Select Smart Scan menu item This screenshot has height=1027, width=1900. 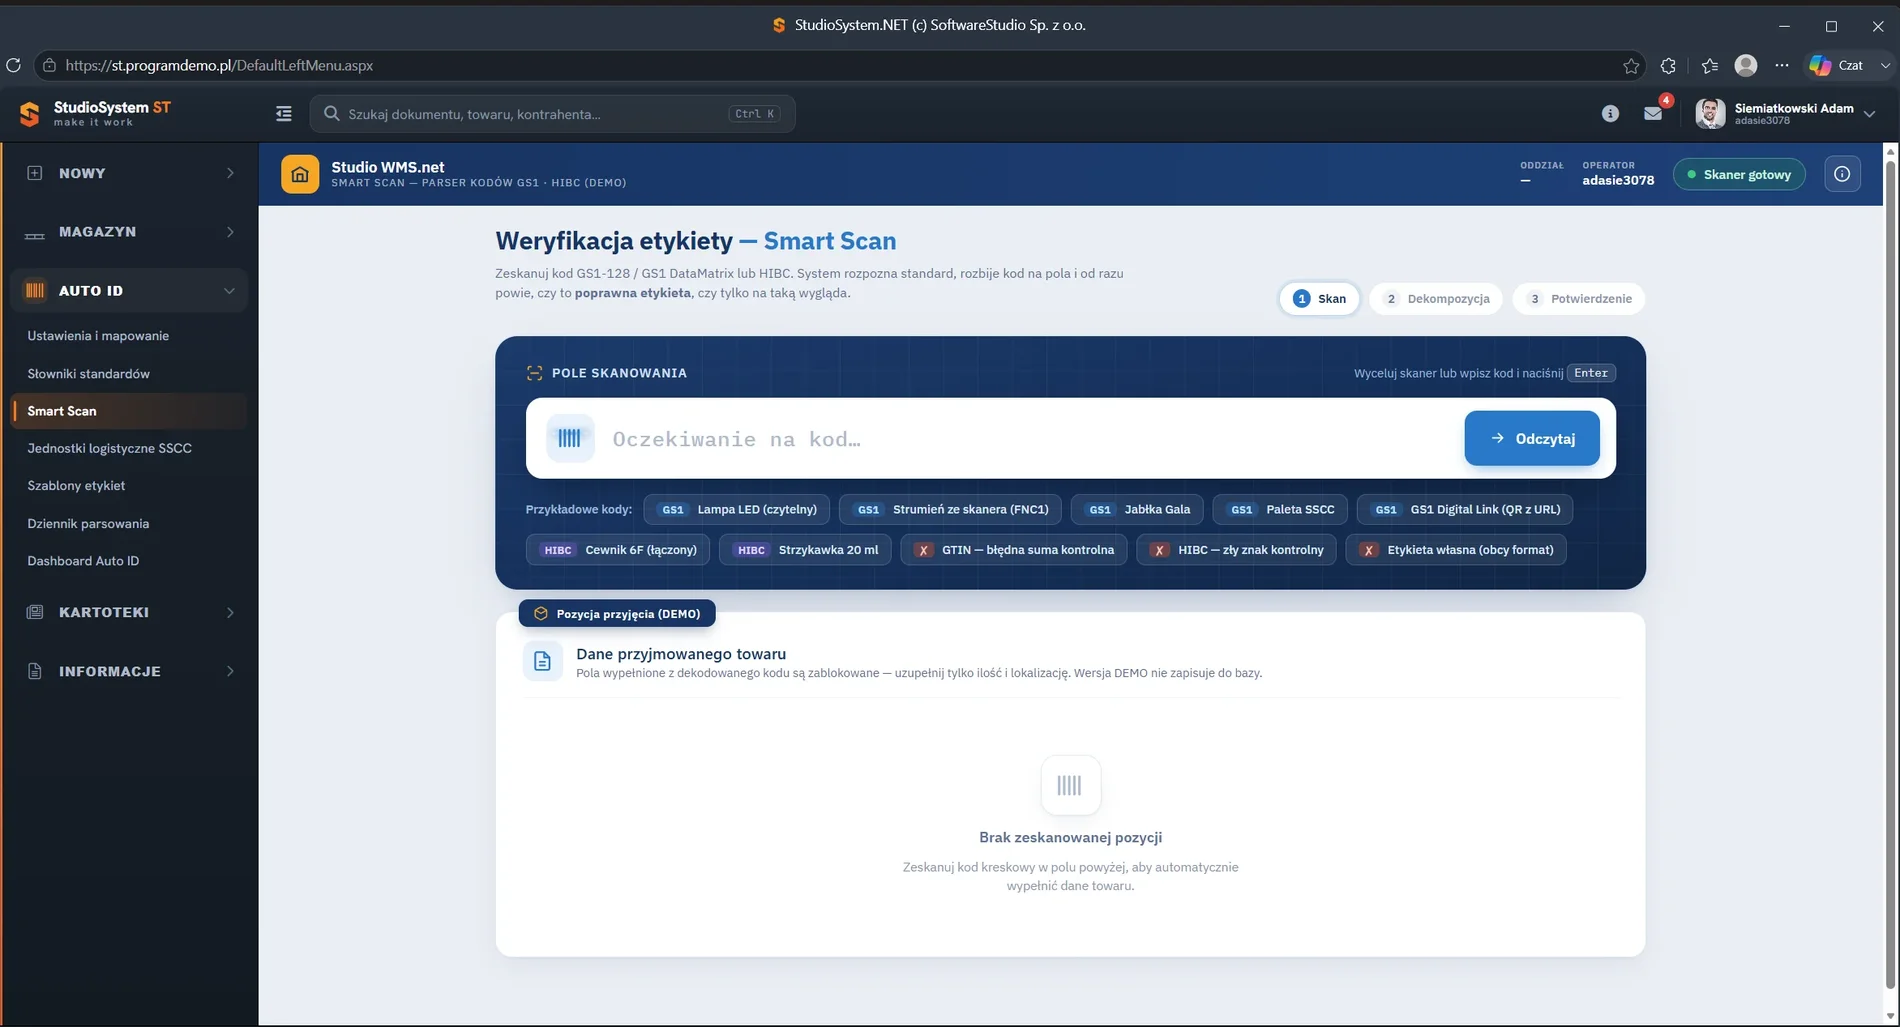128,411
